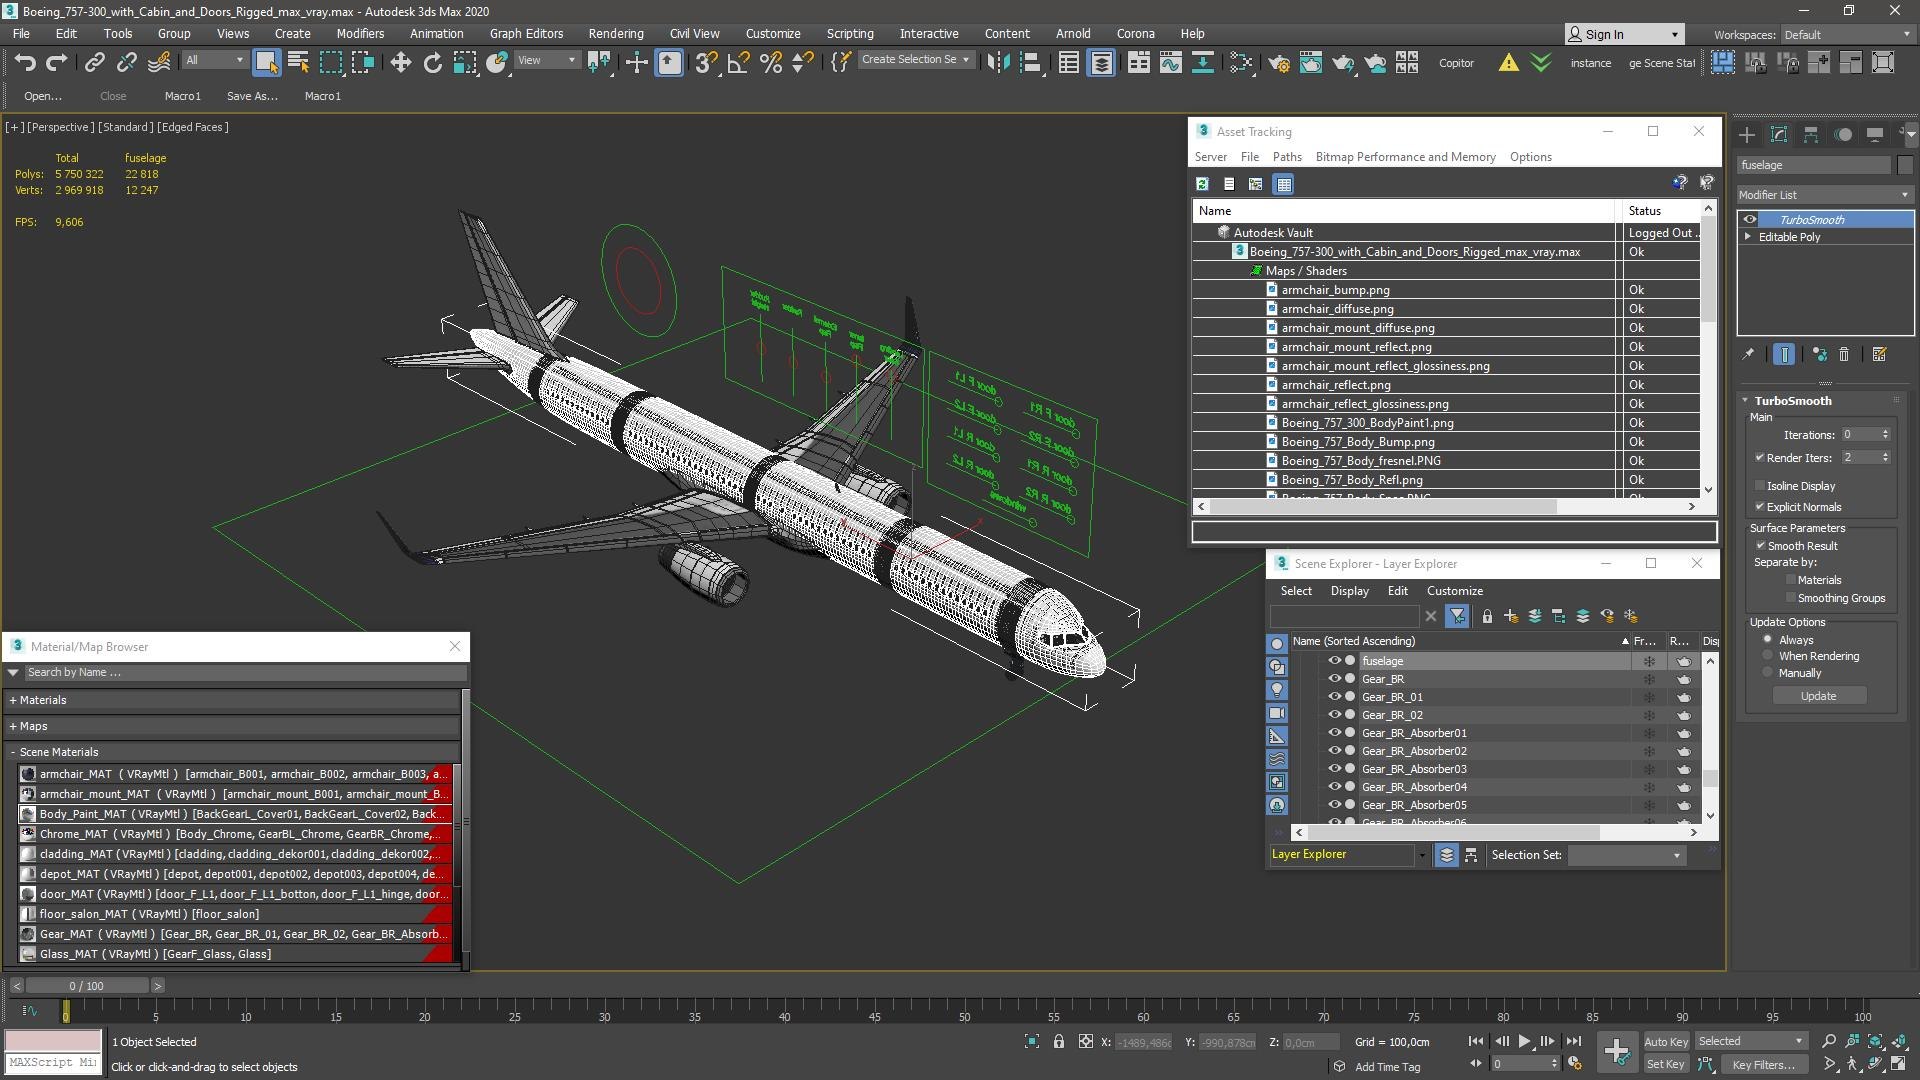
Task: Expand the Editable Poly modifier entry
Action: [x=1748, y=237]
